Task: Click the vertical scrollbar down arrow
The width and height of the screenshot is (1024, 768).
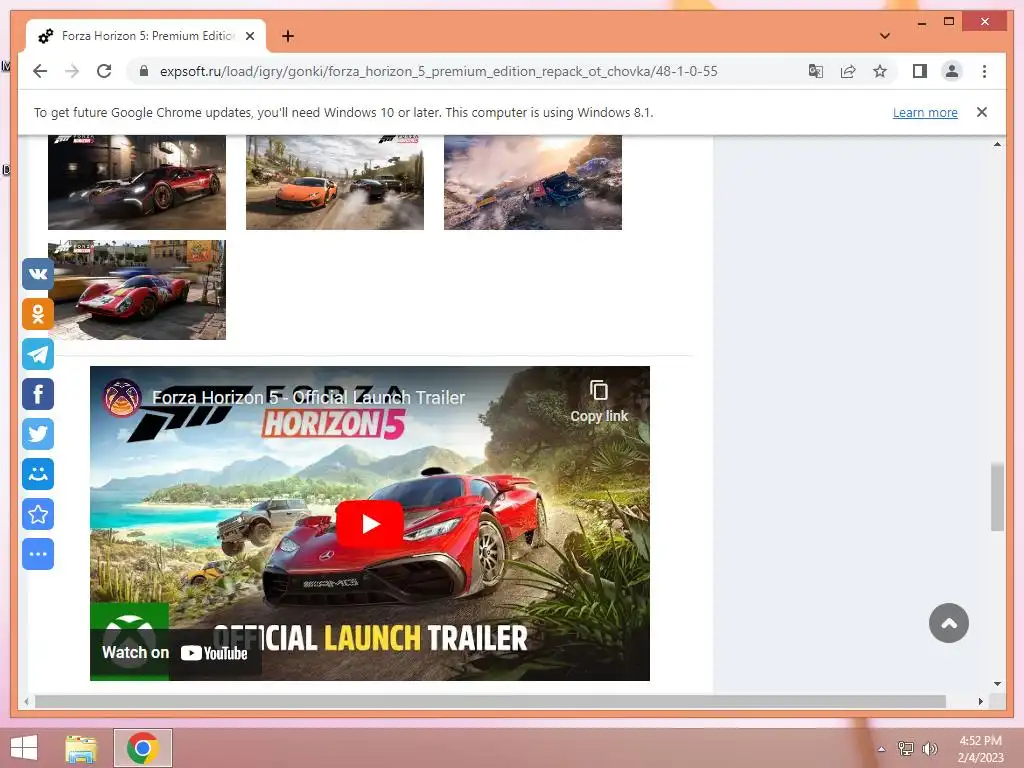Action: click(x=997, y=684)
